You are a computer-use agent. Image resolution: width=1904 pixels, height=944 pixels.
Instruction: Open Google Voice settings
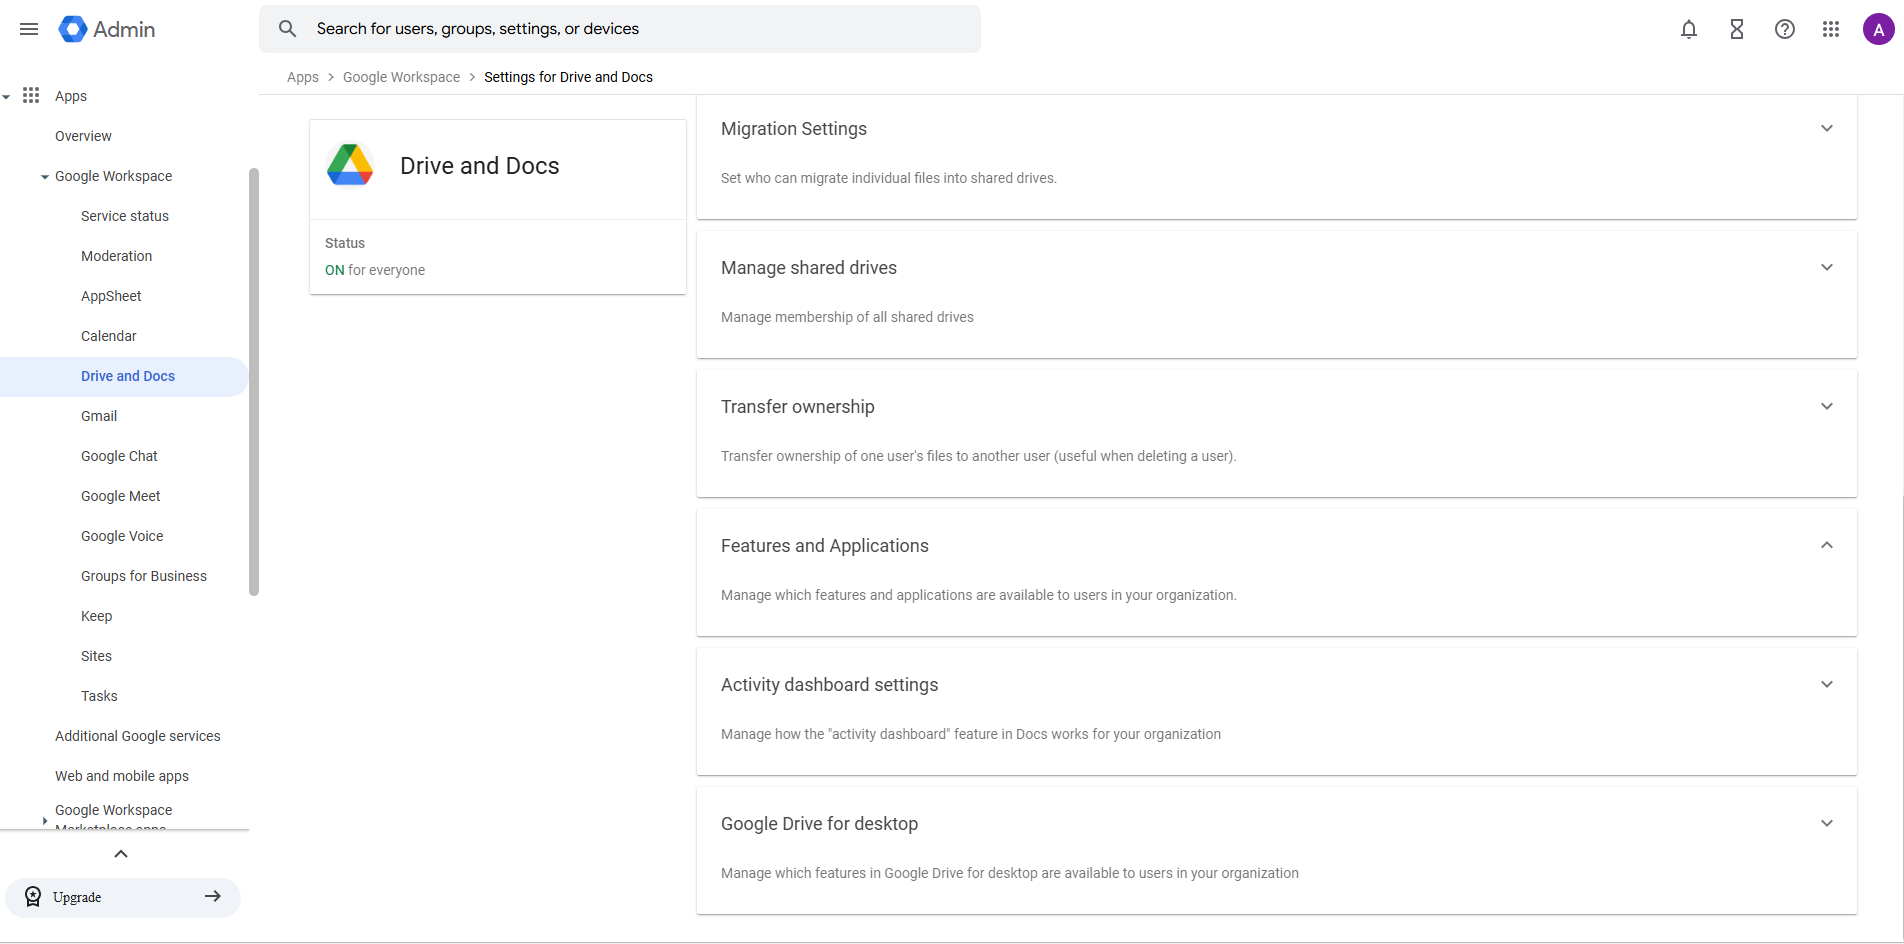tap(122, 536)
